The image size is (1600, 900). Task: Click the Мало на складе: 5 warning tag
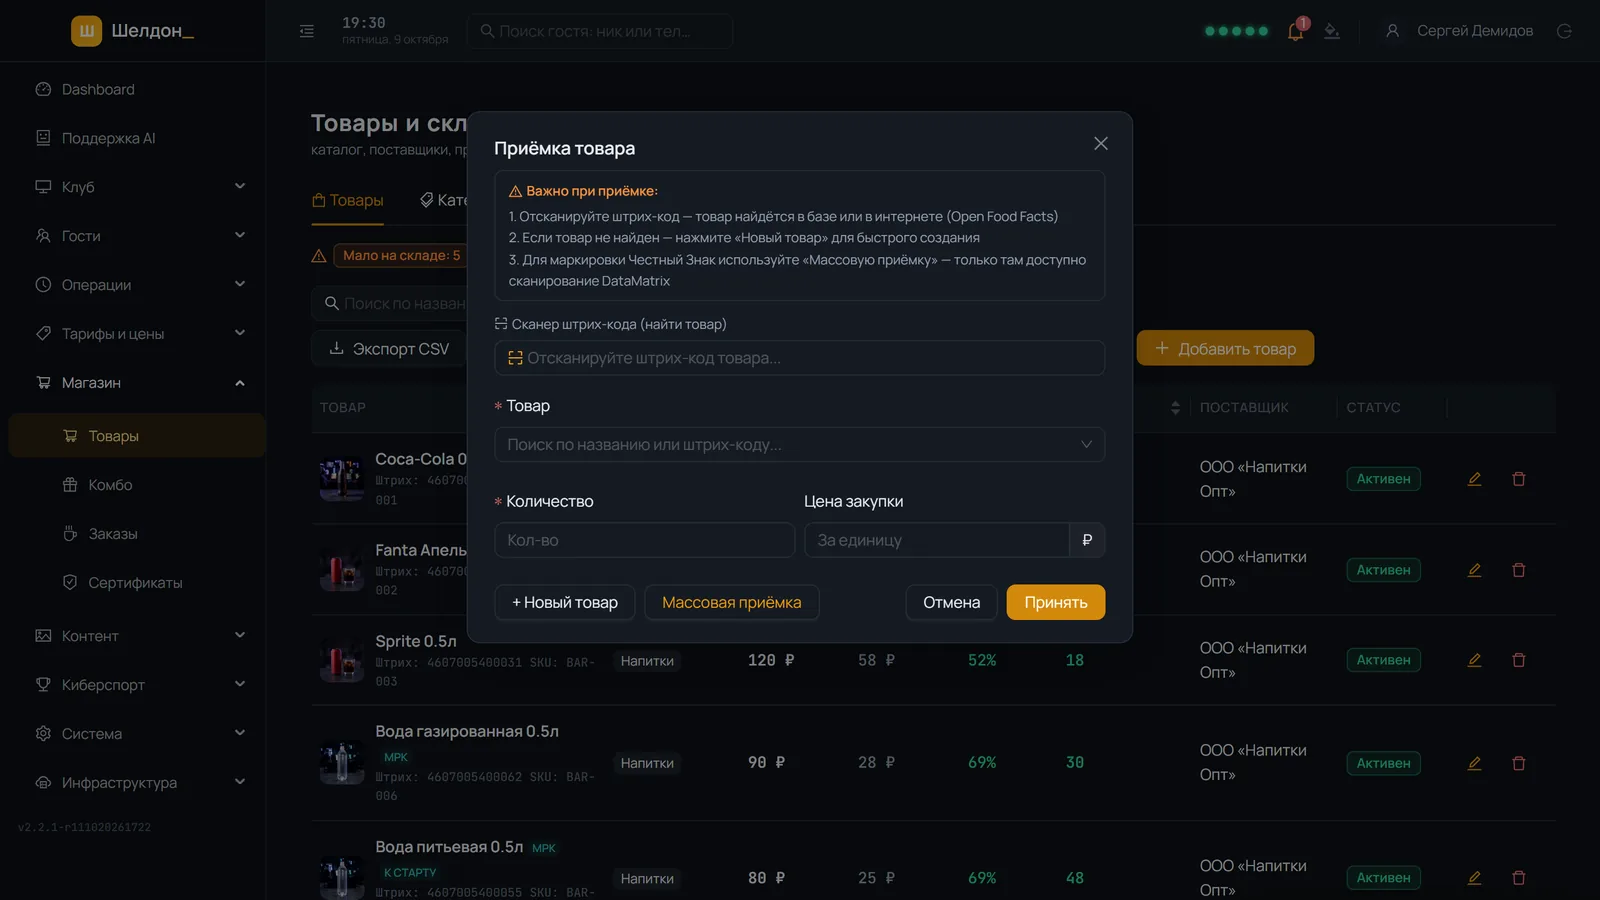pyautogui.click(x=402, y=256)
